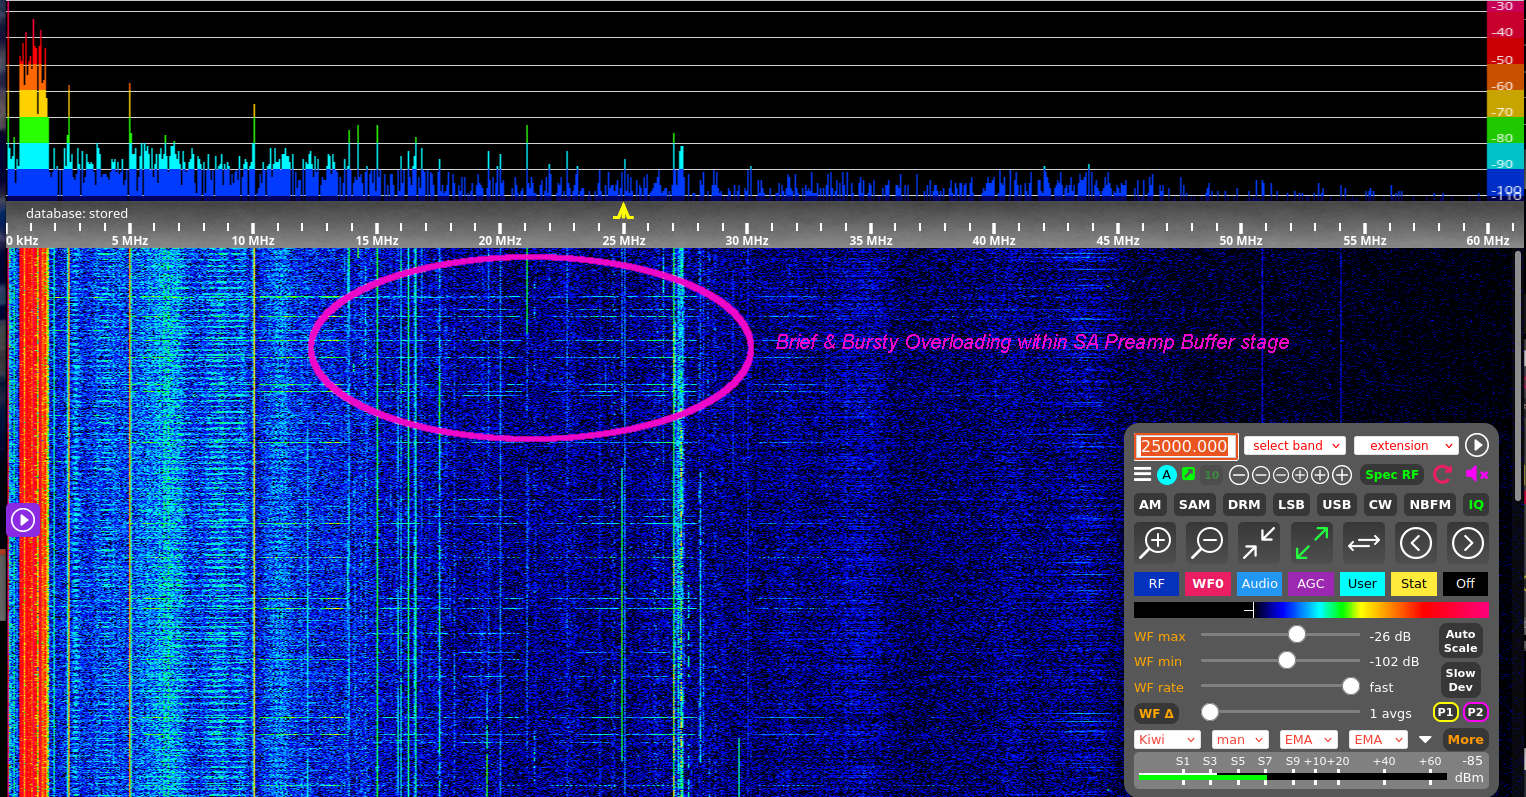Select CW mode
The width and height of the screenshot is (1526, 797).
[1380, 505]
